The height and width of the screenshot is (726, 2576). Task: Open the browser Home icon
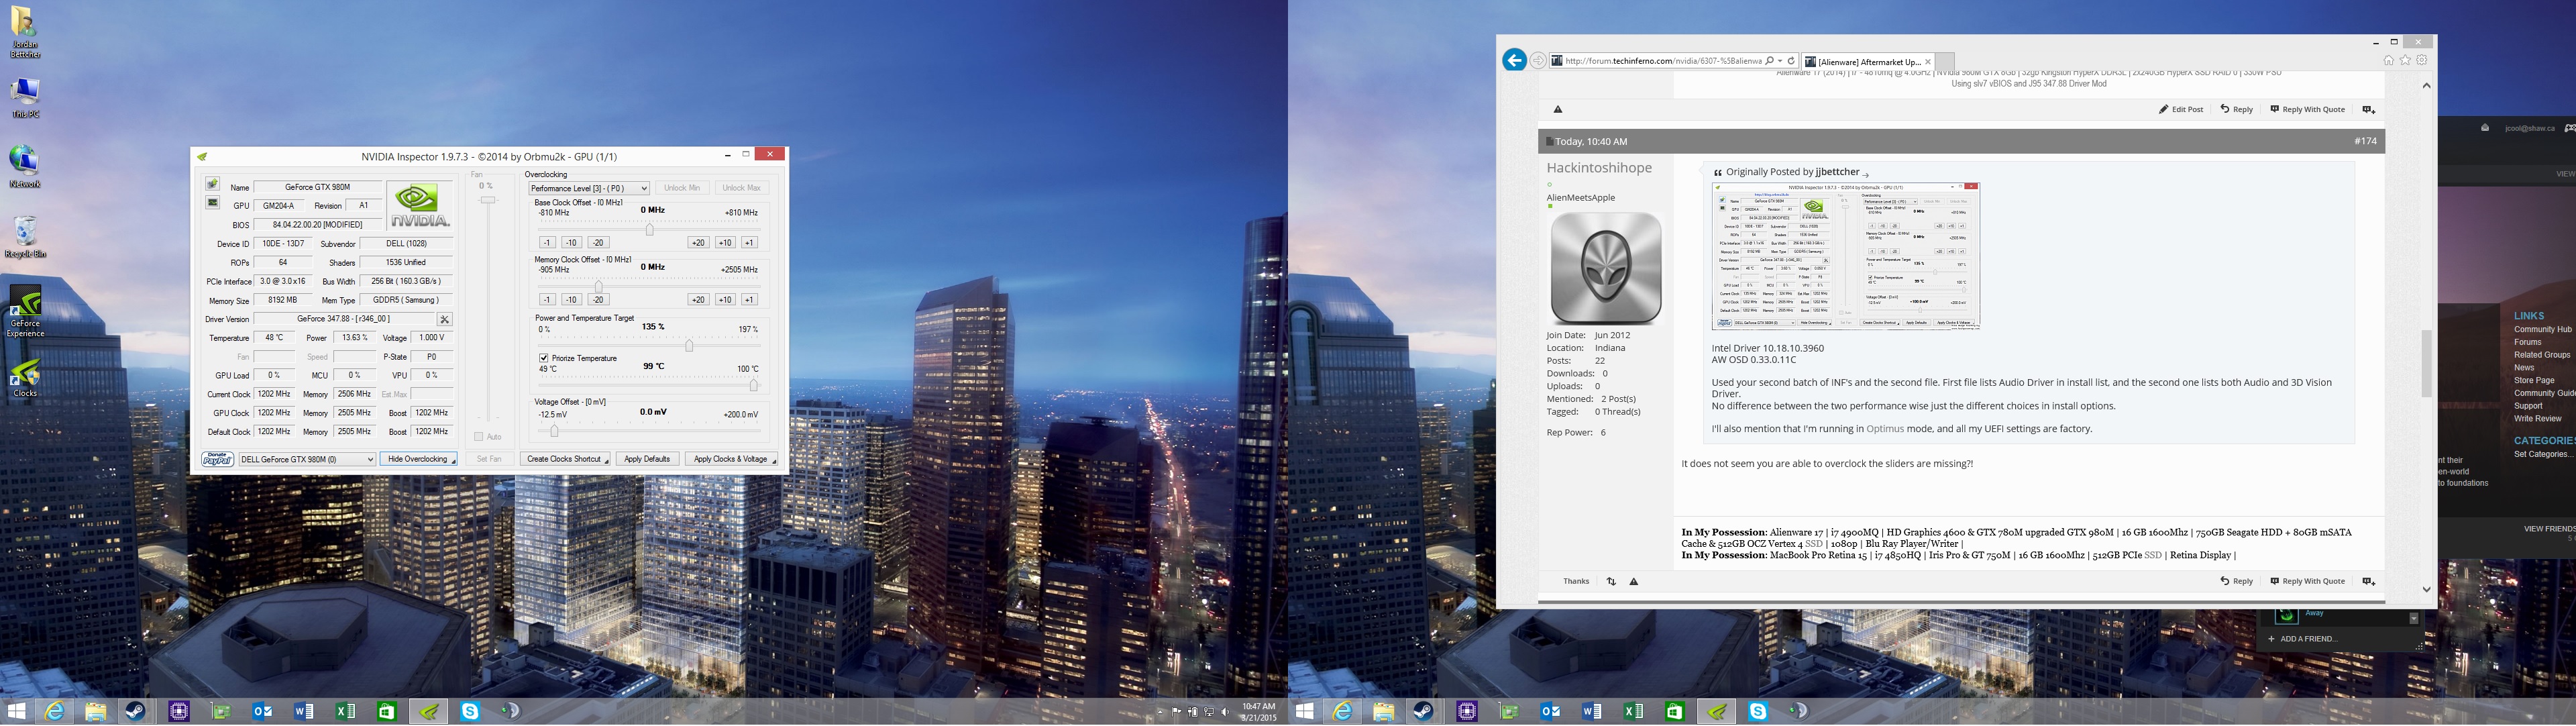[2388, 60]
